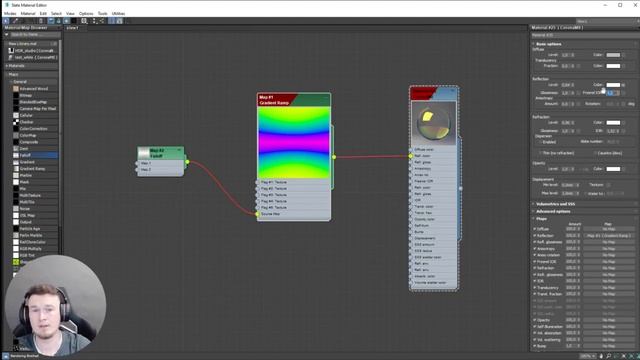
Task: Open the Refraction color swatch
Action: click(x=613, y=122)
